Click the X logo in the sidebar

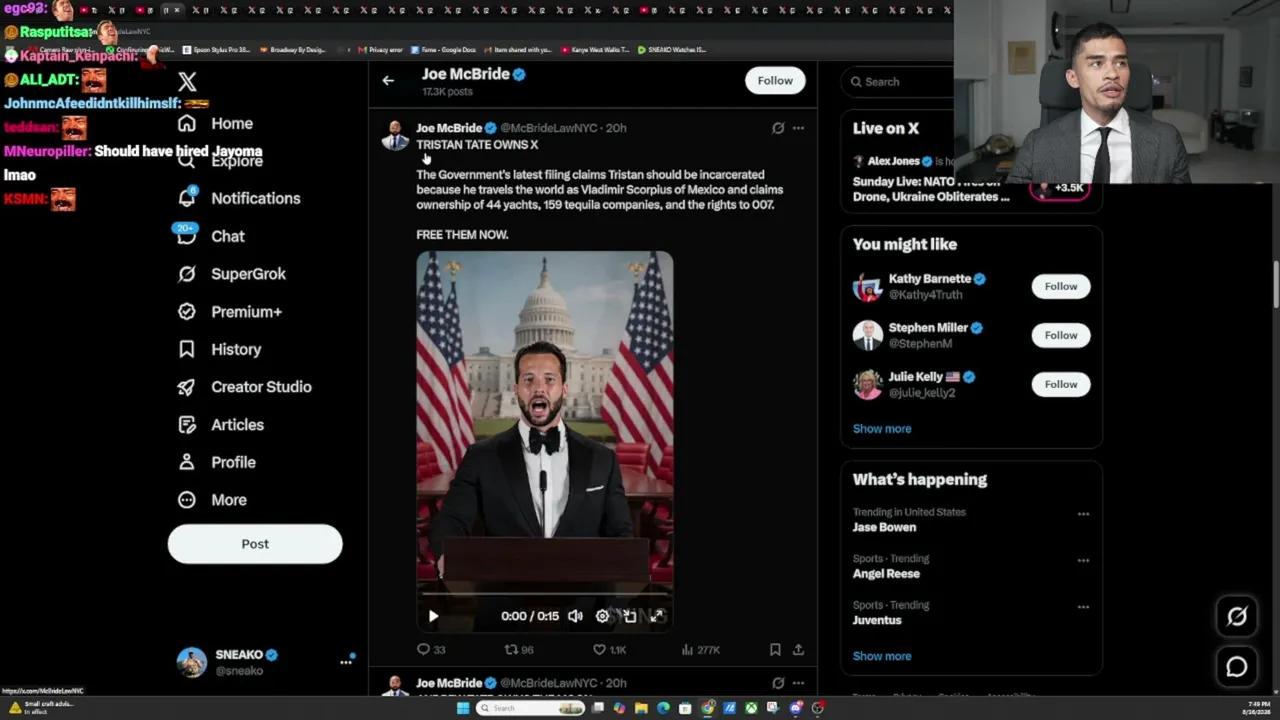pyautogui.click(x=187, y=82)
